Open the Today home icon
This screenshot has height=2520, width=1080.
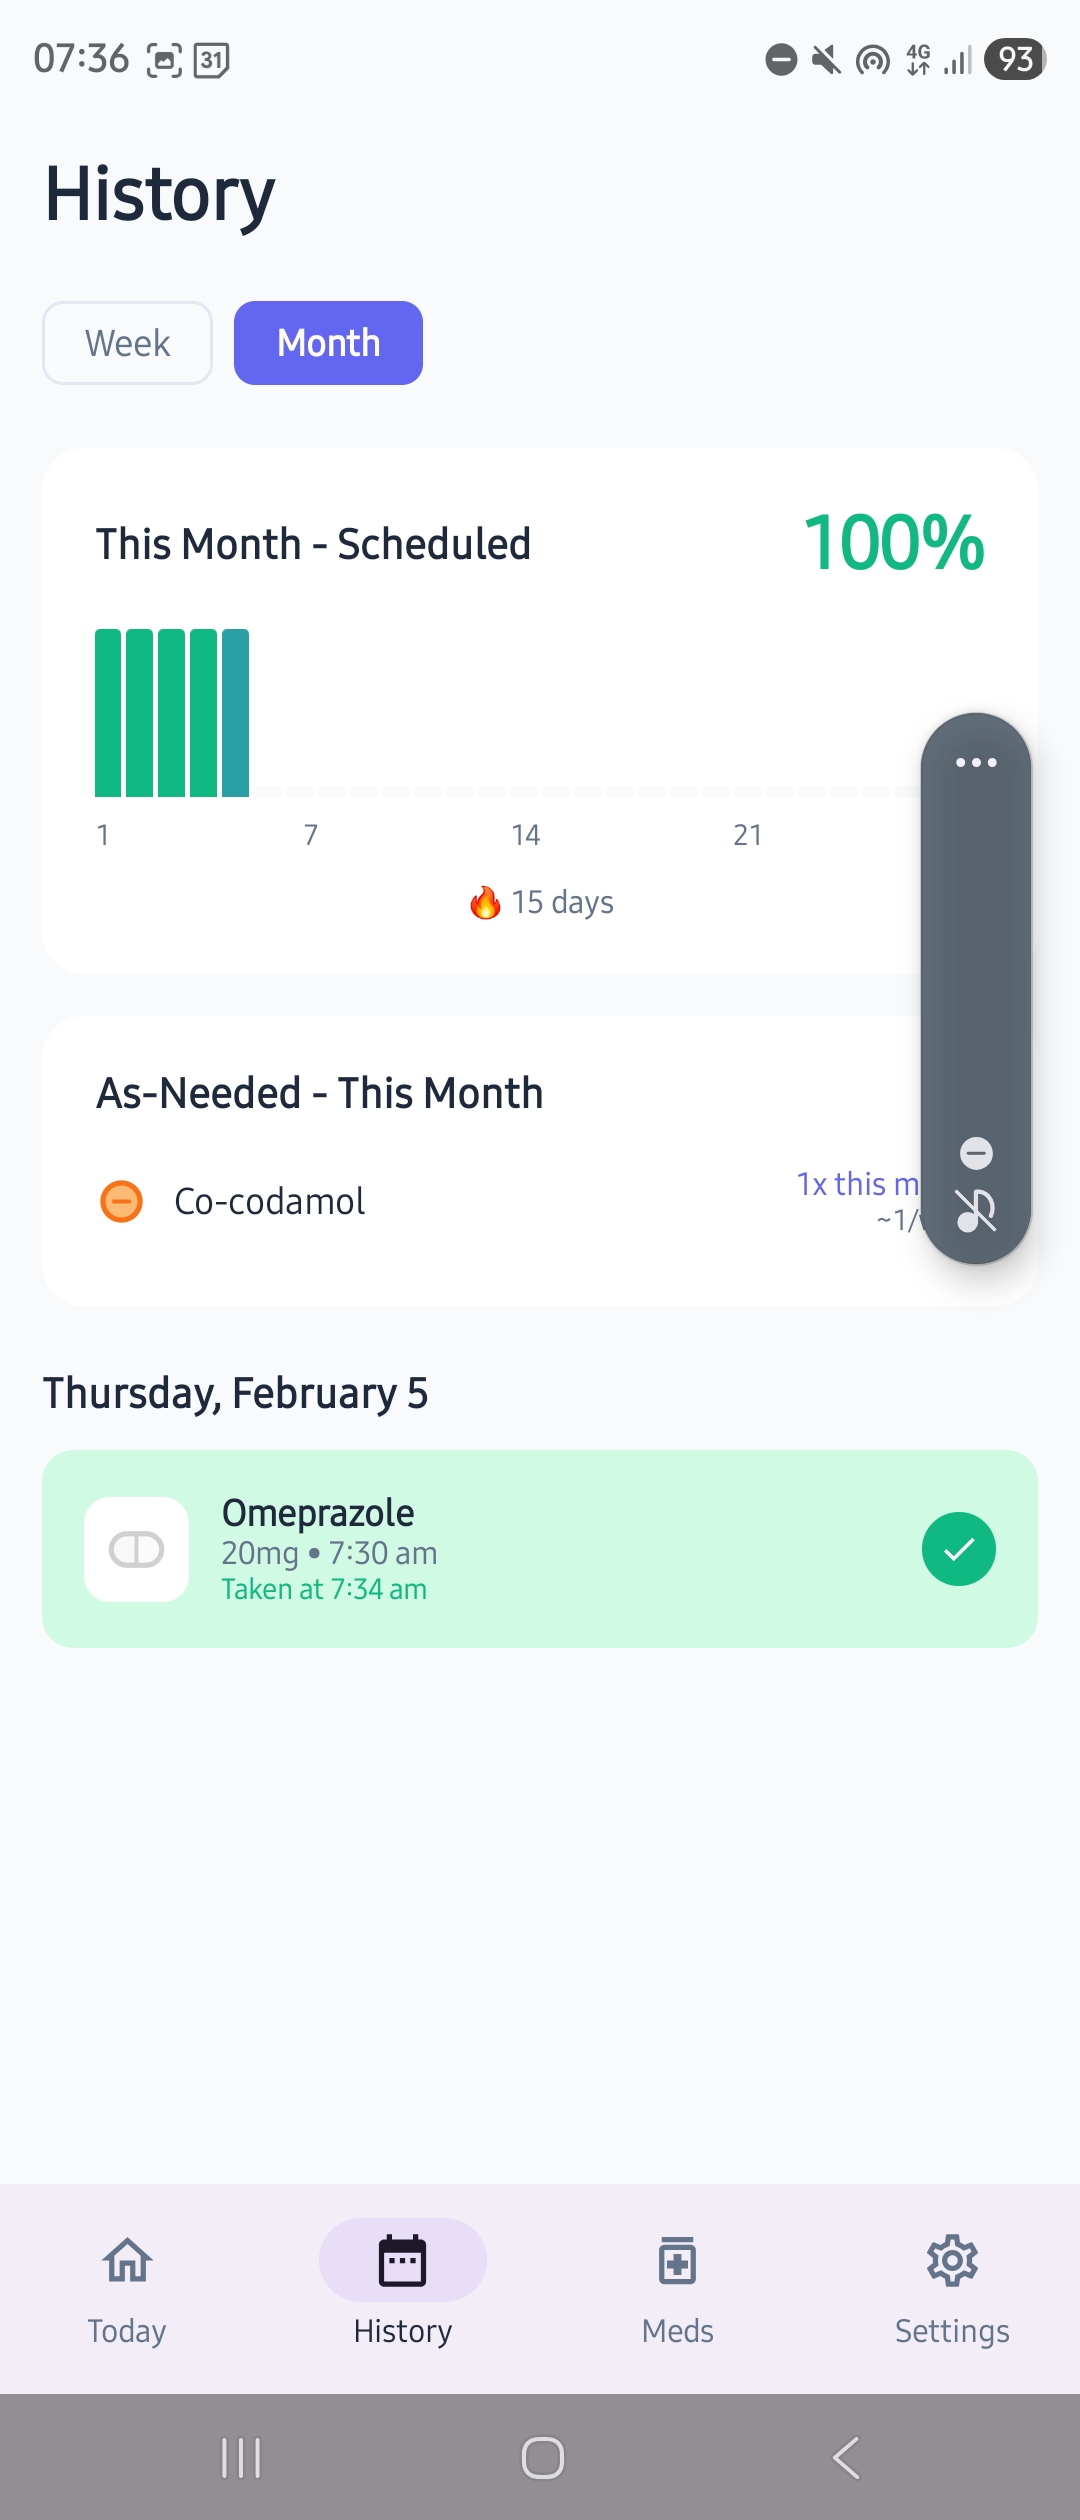pos(126,2260)
